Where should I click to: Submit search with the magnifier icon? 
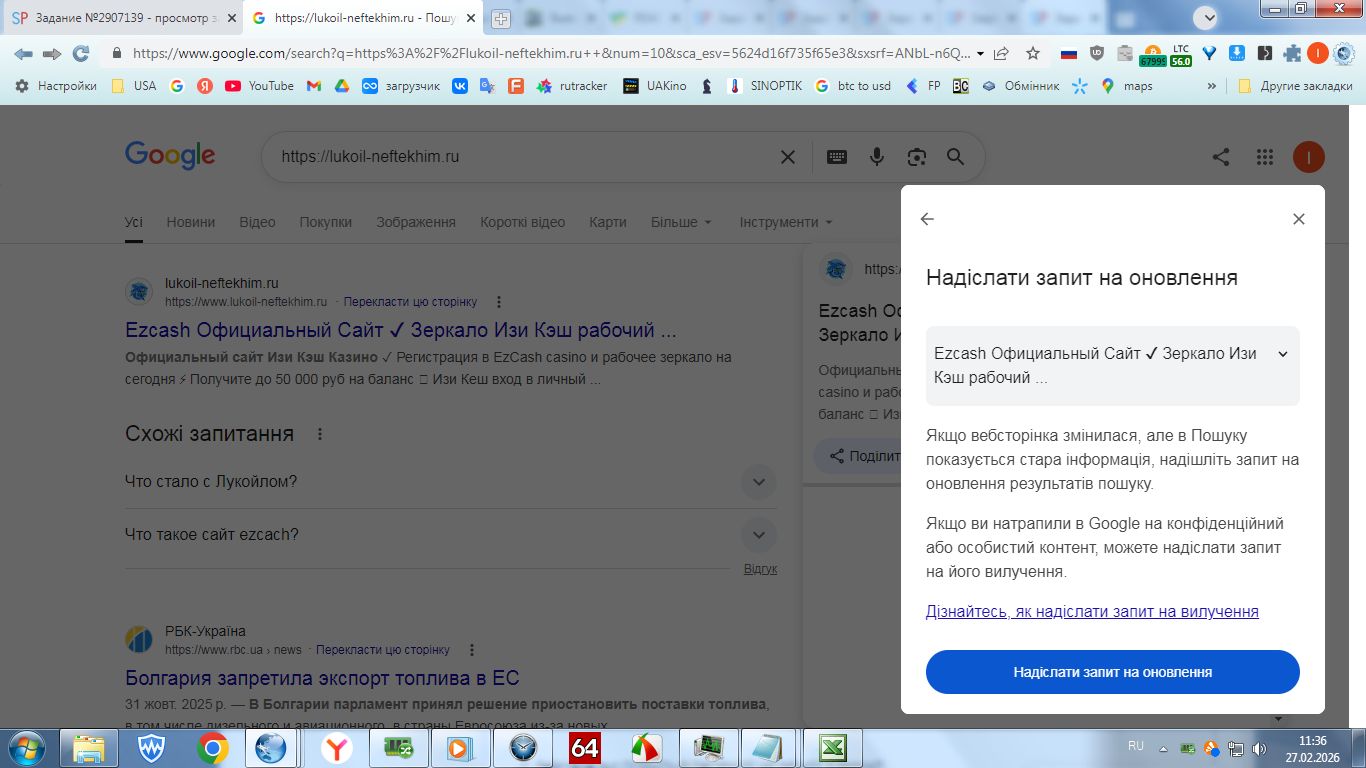point(956,157)
